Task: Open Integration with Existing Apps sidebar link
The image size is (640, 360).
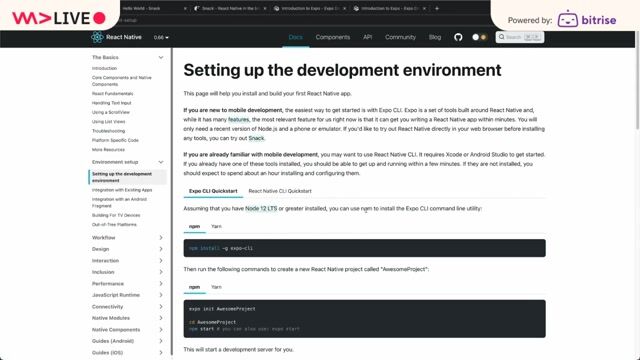Action: pos(122,190)
